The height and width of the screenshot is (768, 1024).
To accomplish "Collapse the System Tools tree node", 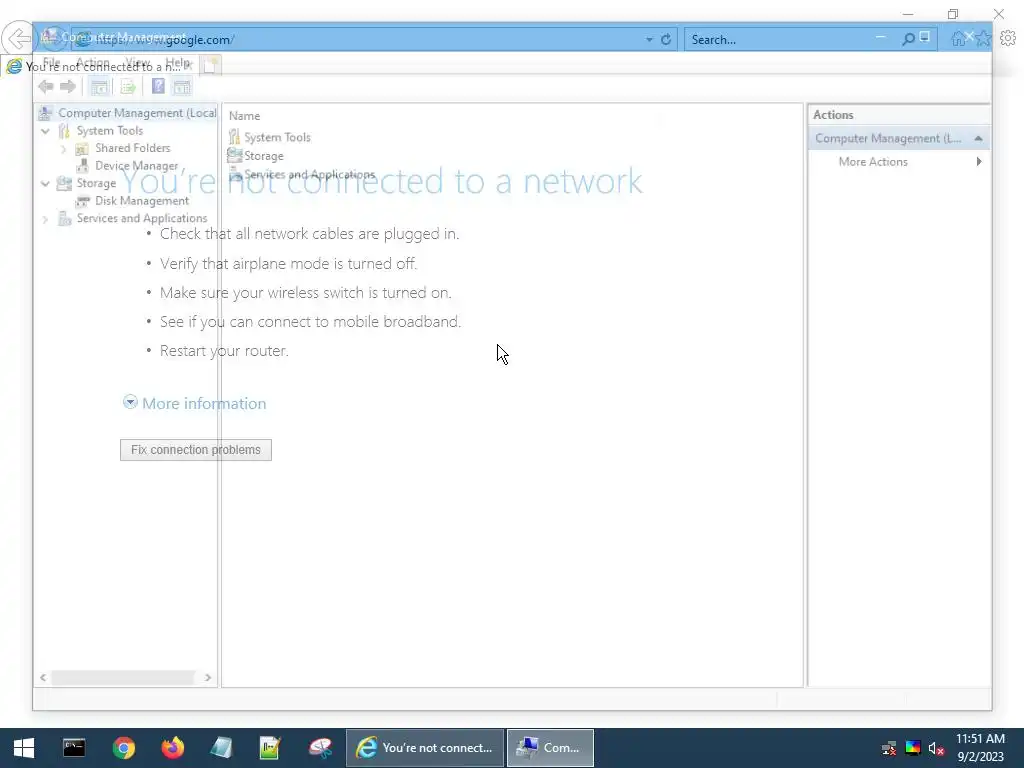I will click(45, 131).
